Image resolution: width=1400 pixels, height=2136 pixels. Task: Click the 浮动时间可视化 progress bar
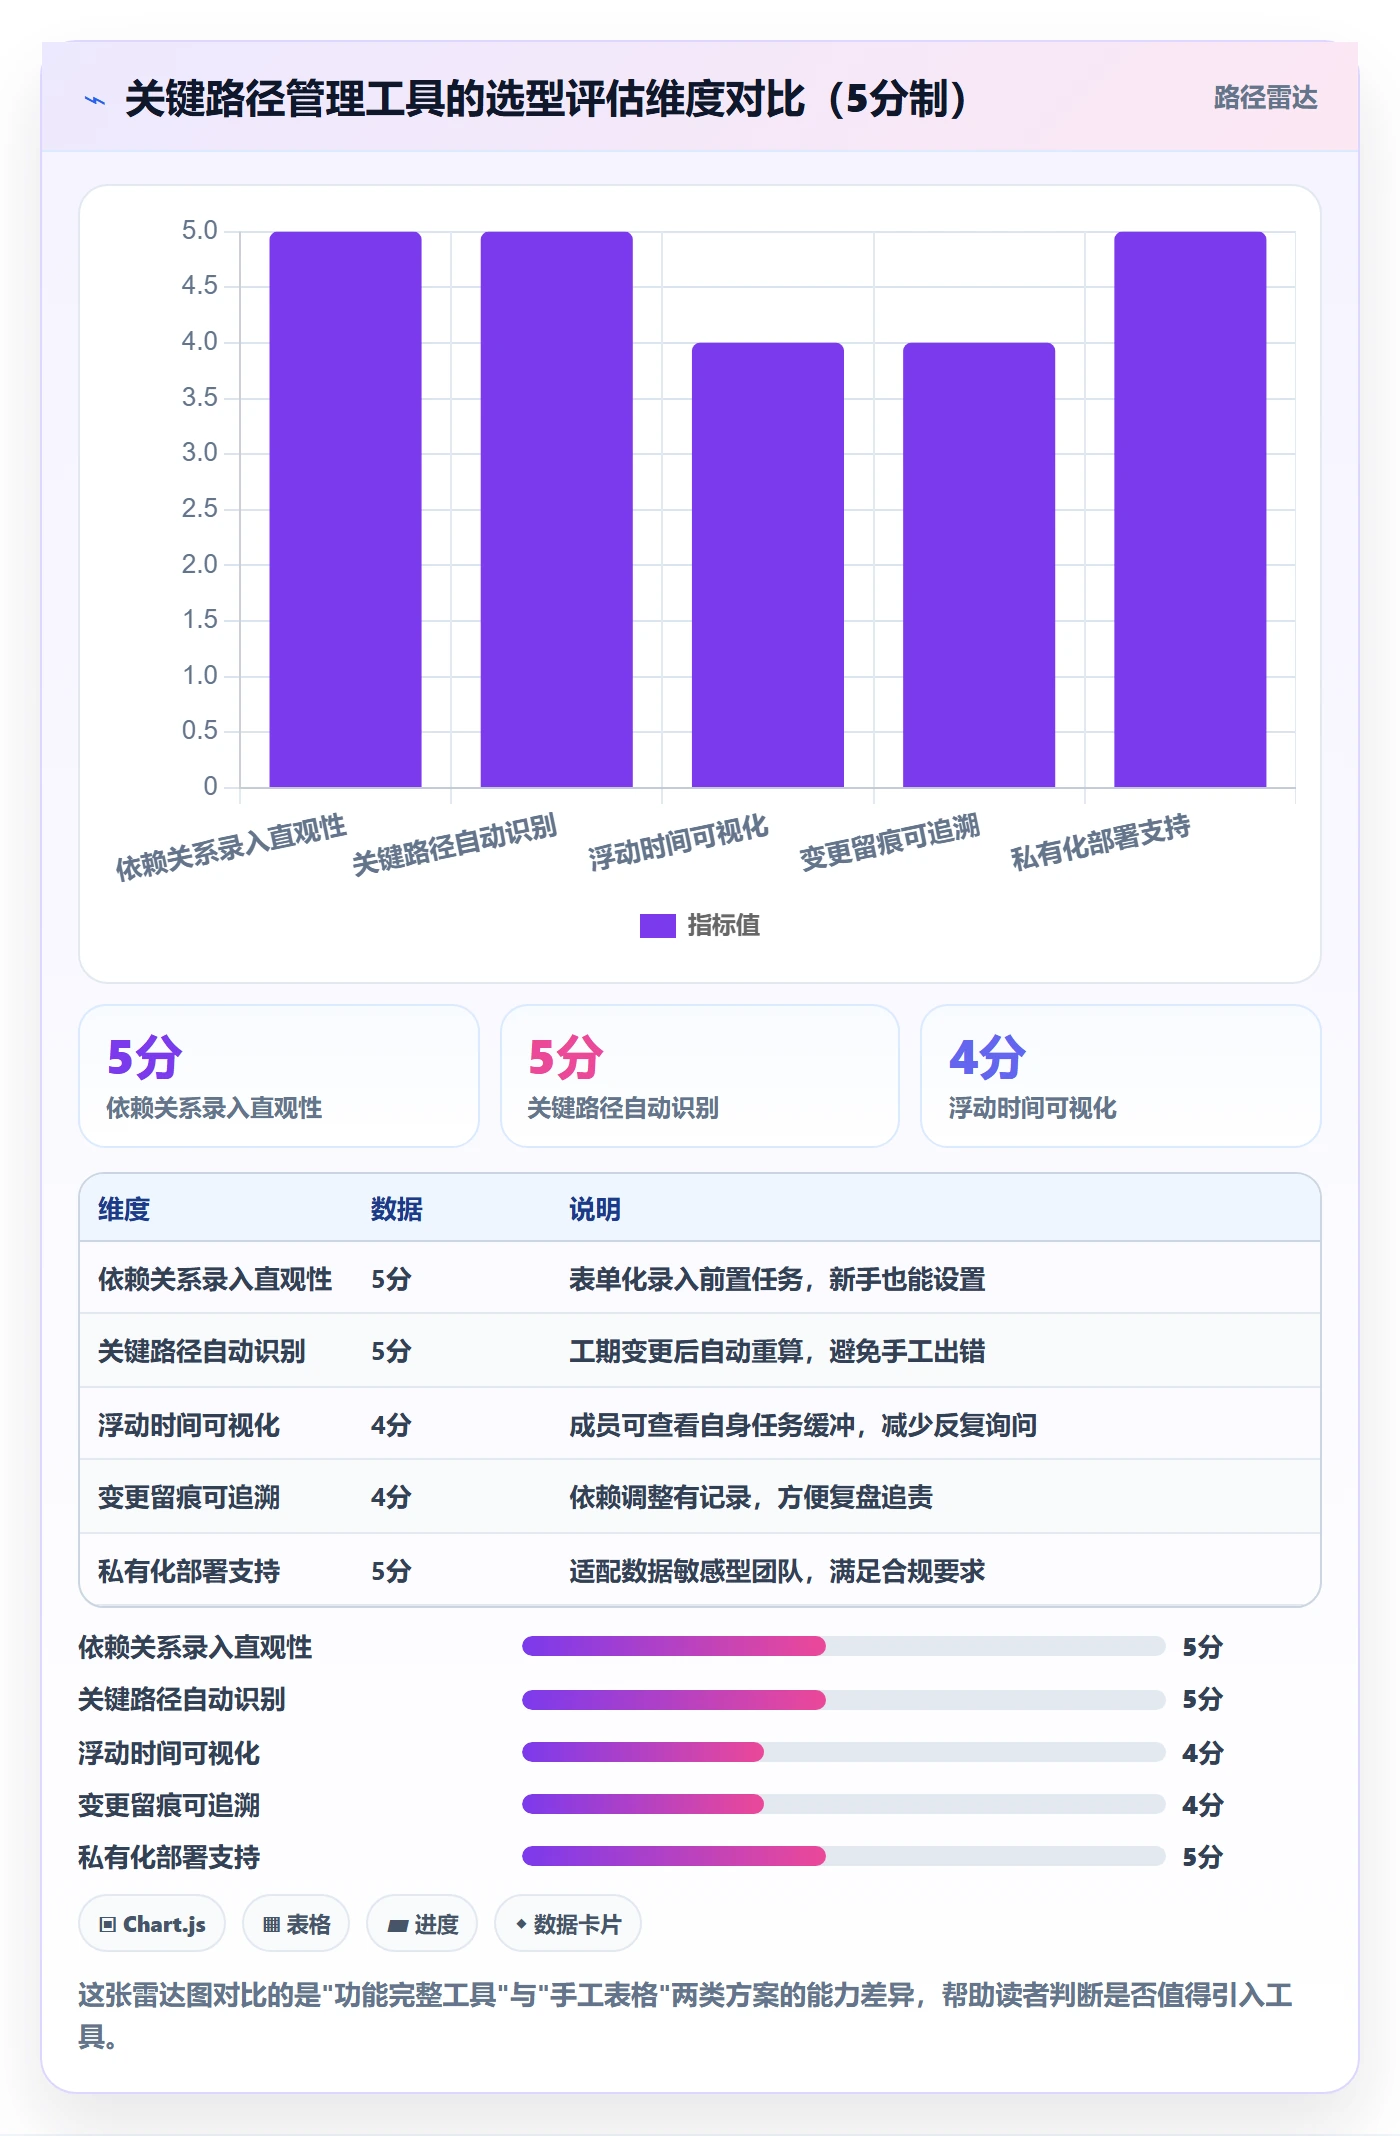[x=844, y=1751]
